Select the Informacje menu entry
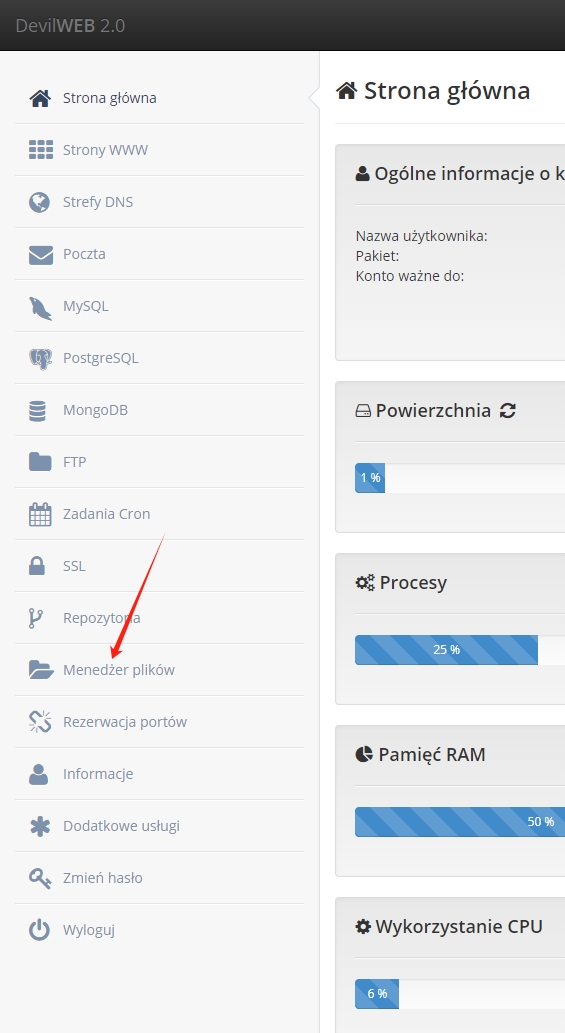565x1033 pixels. point(159,774)
